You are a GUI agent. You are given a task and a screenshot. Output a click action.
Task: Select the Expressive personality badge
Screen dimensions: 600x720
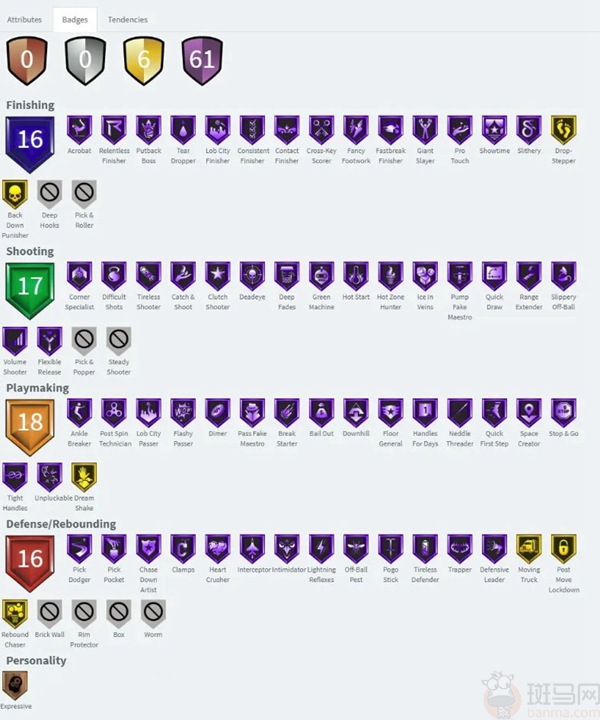pos(15,686)
